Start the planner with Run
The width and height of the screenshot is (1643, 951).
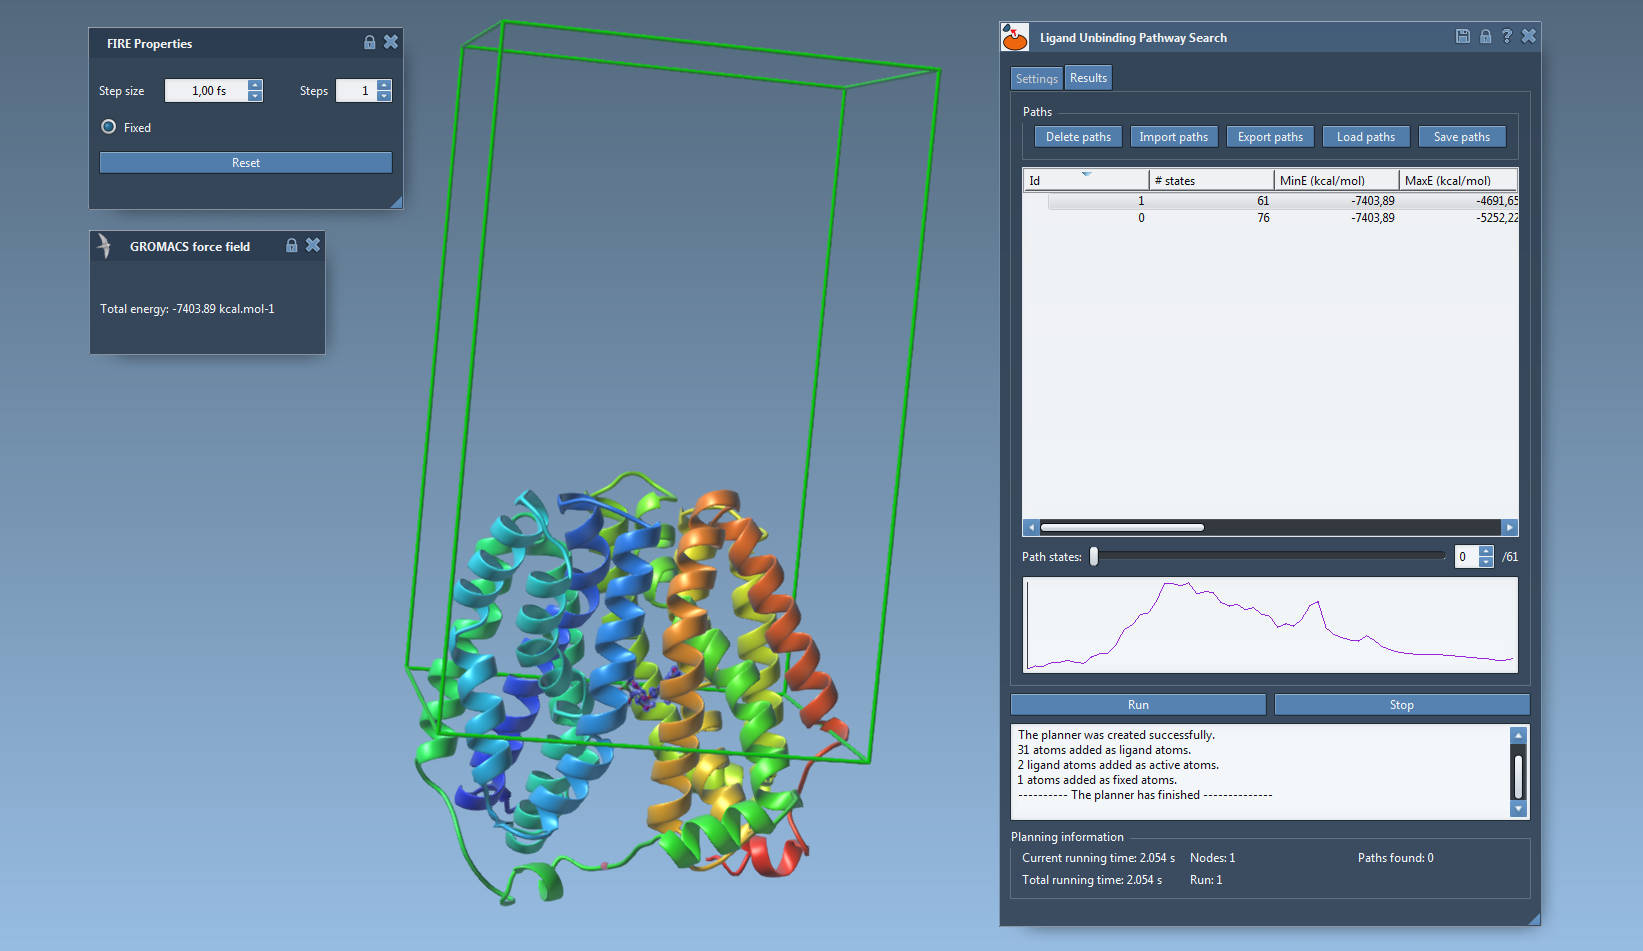pyautogui.click(x=1138, y=705)
